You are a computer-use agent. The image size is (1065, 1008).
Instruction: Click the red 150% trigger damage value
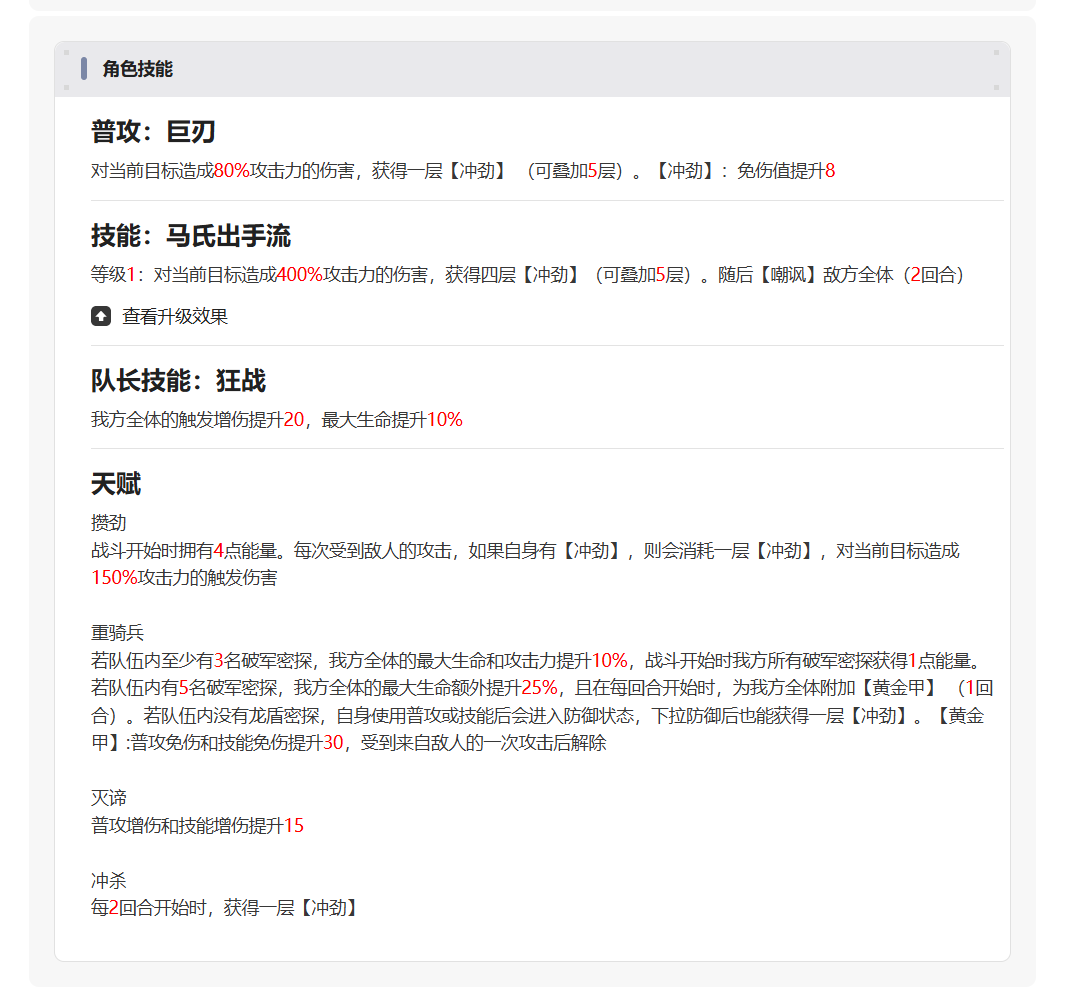(x=114, y=578)
